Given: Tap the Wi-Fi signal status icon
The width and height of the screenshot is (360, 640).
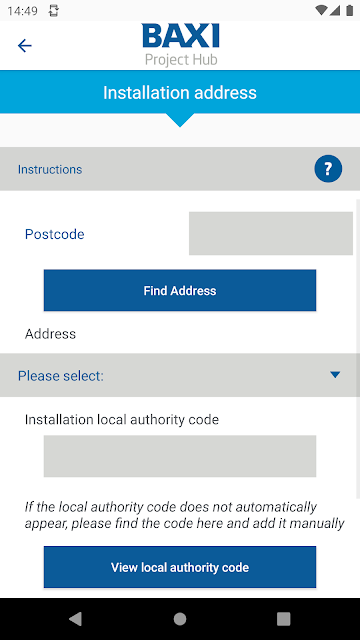Looking at the screenshot, I should point(321,11).
